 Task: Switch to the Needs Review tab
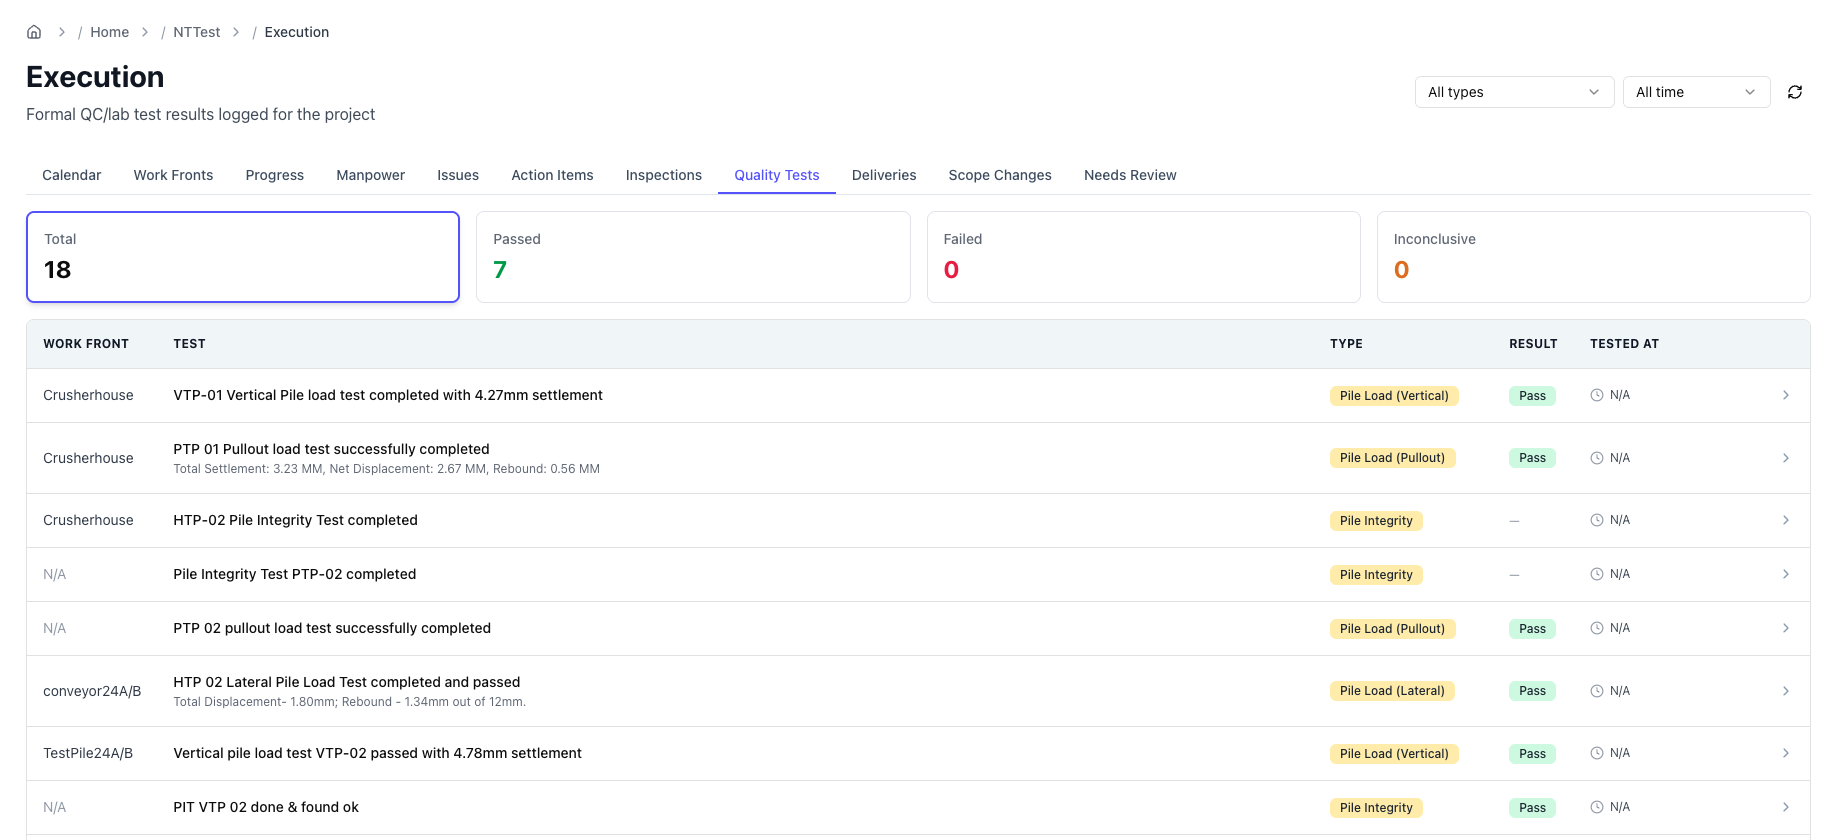(1130, 175)
